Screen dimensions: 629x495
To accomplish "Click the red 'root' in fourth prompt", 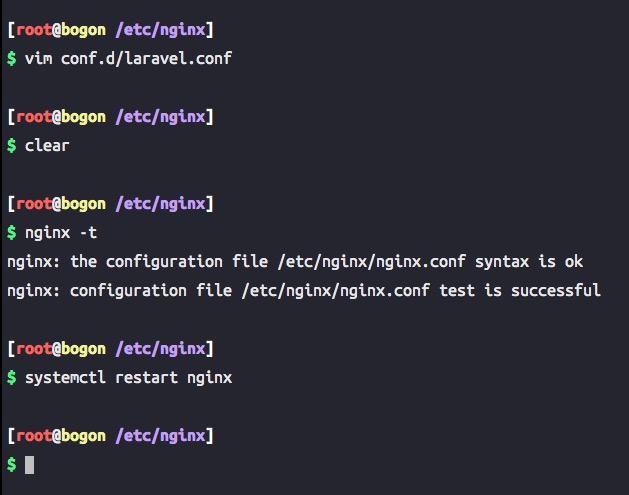I will (34, 349).
